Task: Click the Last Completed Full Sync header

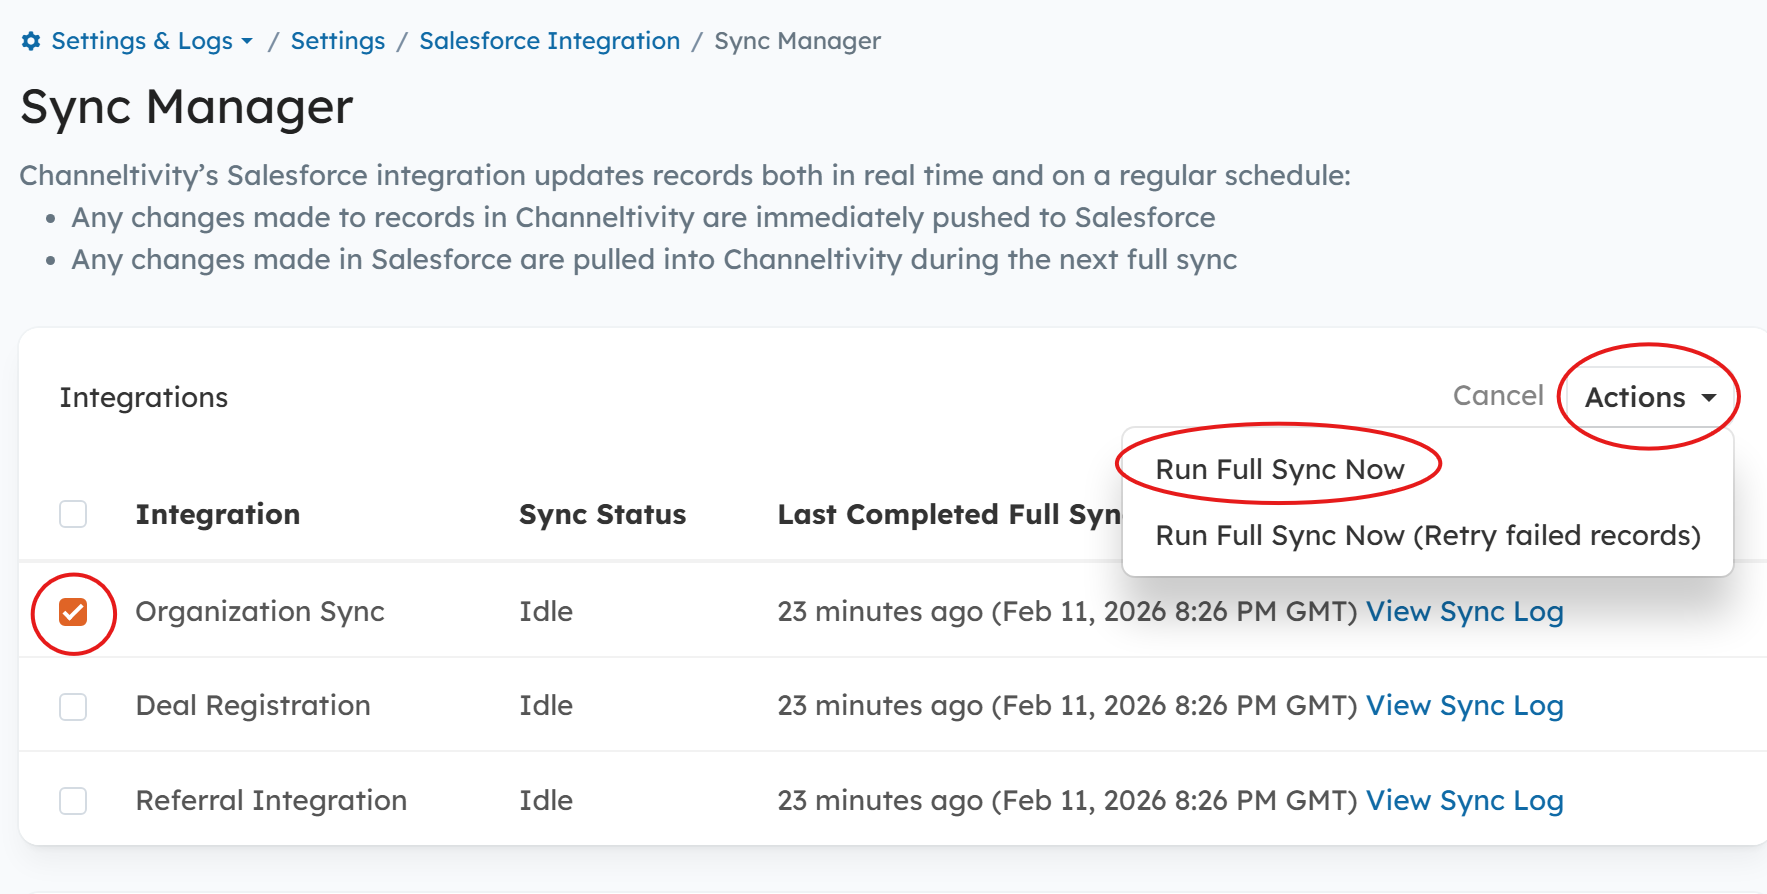Action: [x=948, y=514]
